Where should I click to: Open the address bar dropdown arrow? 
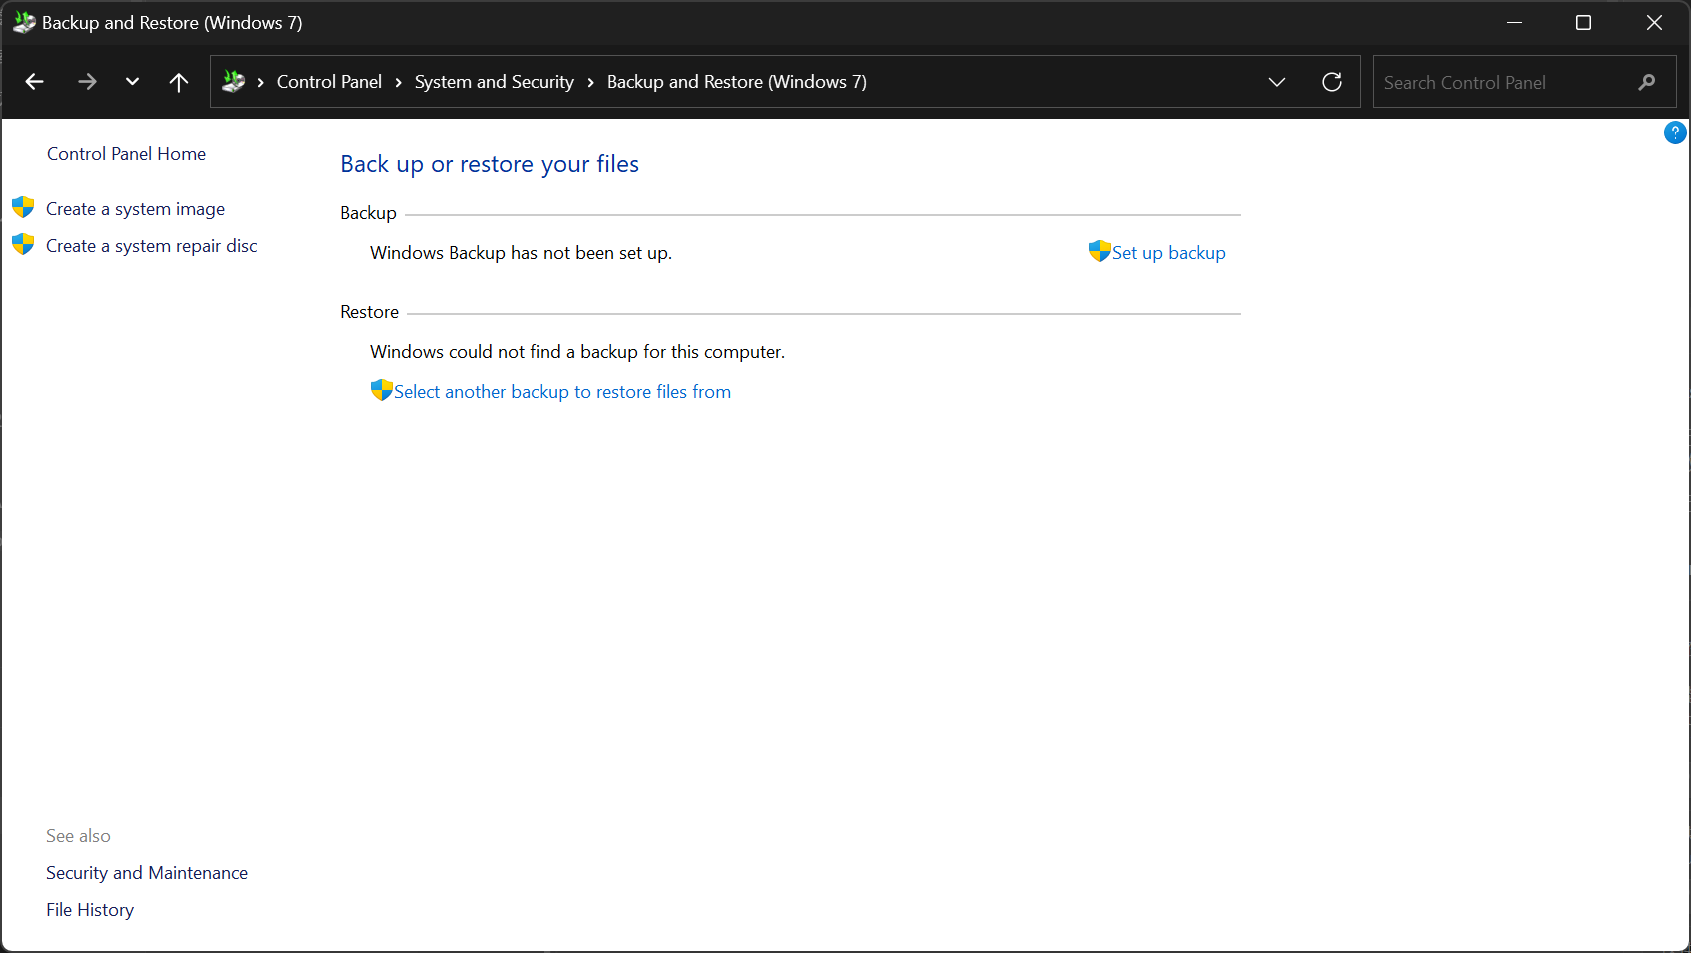pyautogui.click(x=1277, y=81)
